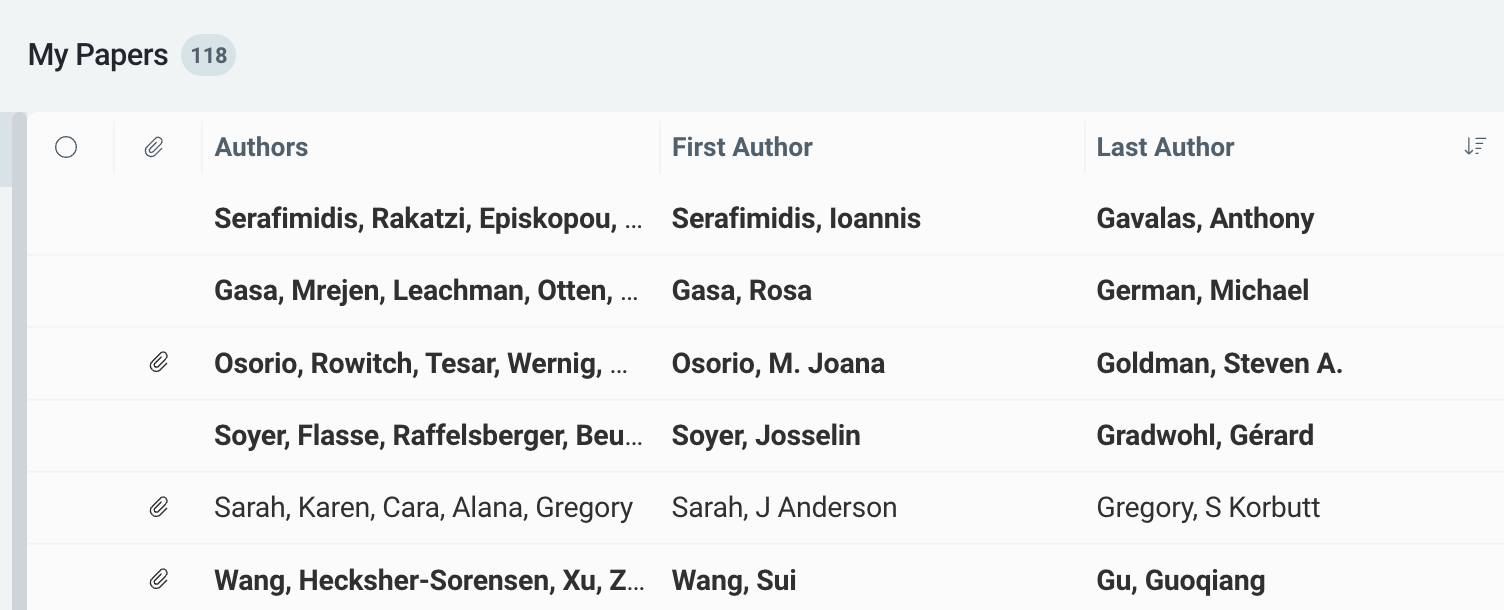Click the attachment paperclip column header icon

153,148
